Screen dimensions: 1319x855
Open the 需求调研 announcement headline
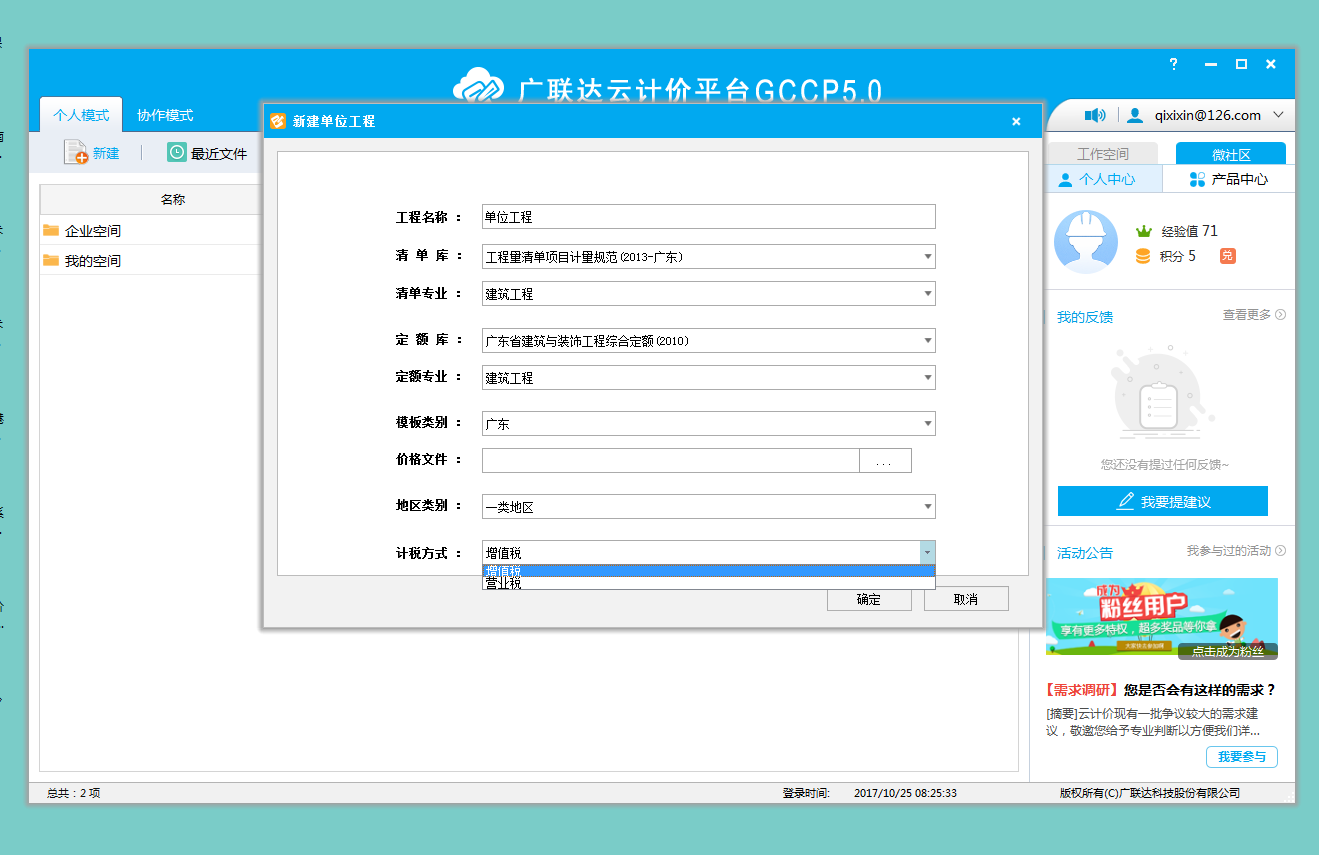click(x=1160, y=690)
